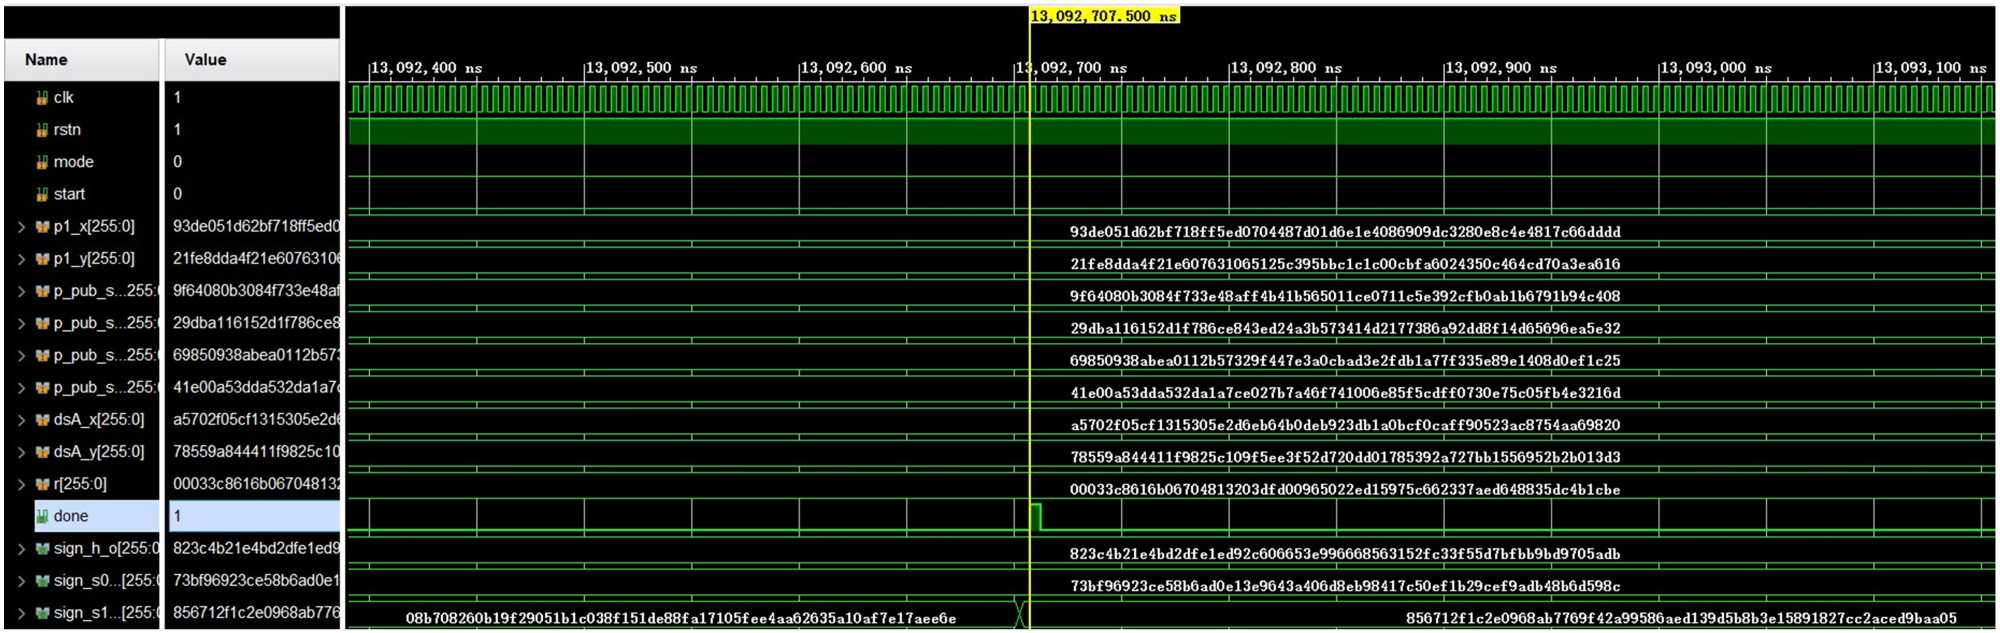
Task: Click the yellow cursor time marker label
Action: pos(1104,16)
